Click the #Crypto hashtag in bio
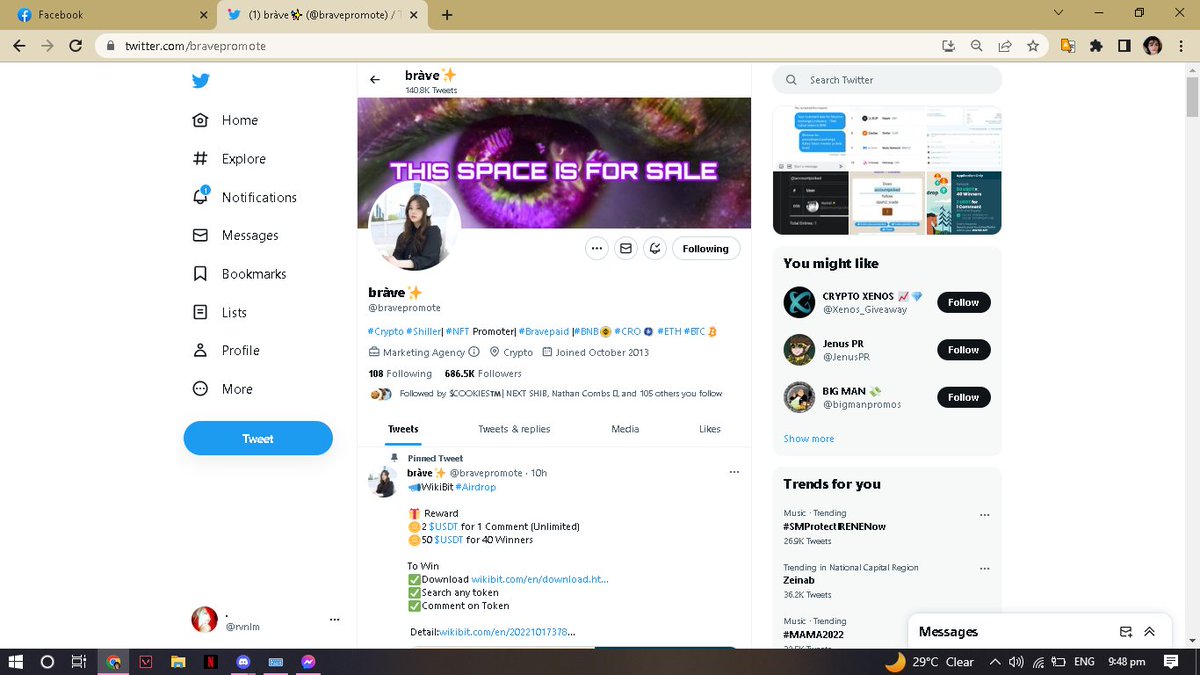 click(386, 331)
